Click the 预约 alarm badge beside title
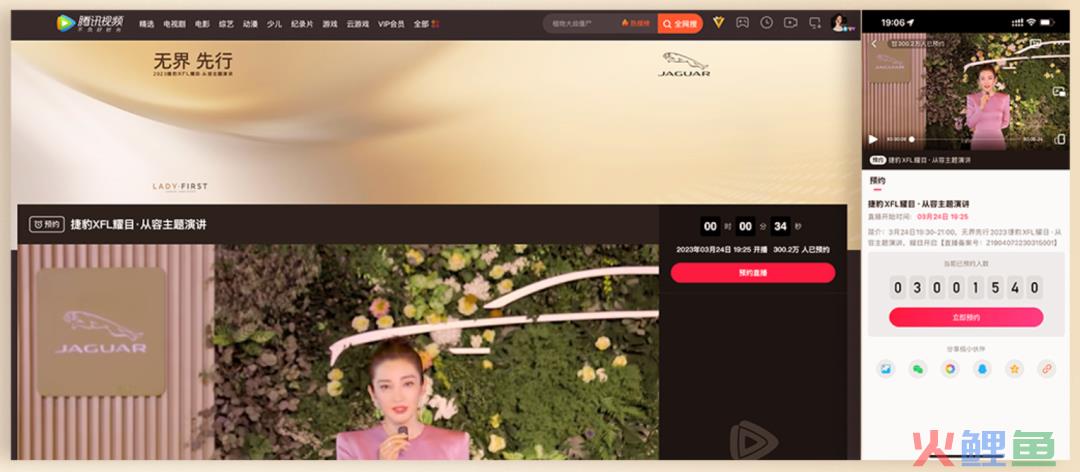The image size is (1080, 472). [47, 225]
